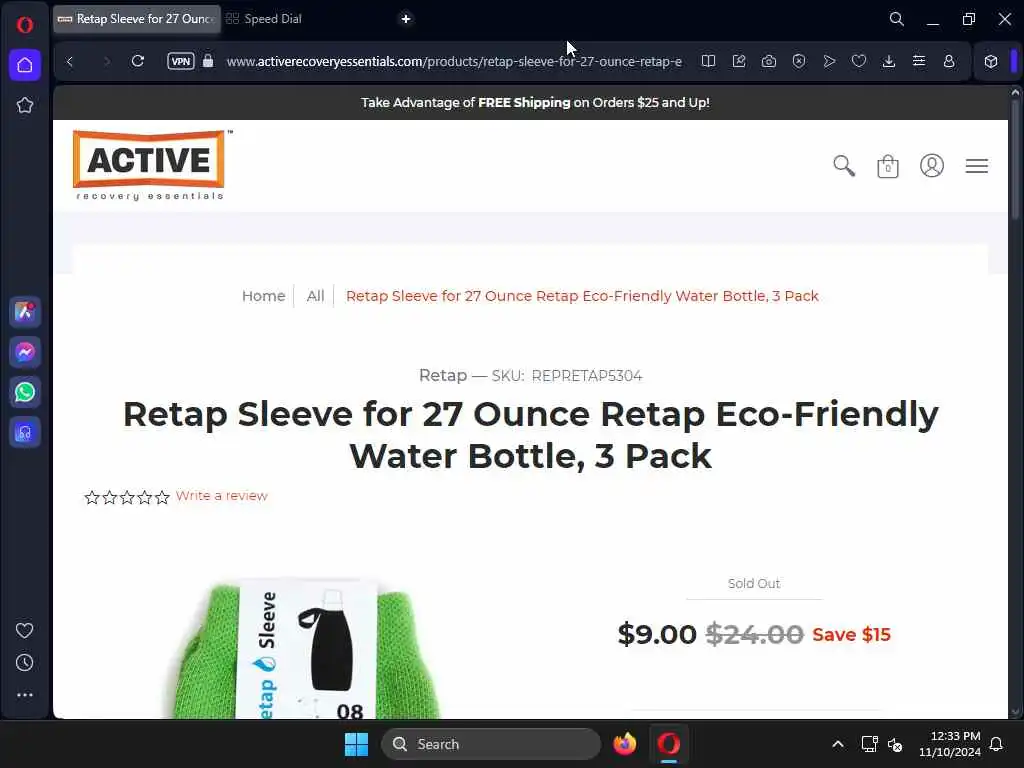This screenshot has height=768, width=1024.
Task: Open reader mode book icon
Action: (708, 61)
